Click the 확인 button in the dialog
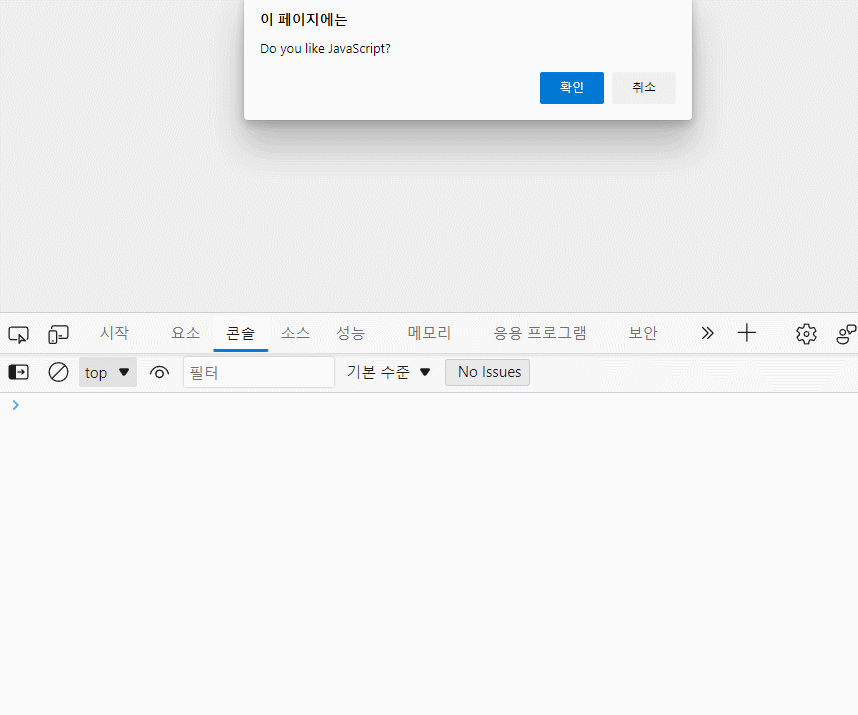 tap(572, 88)
